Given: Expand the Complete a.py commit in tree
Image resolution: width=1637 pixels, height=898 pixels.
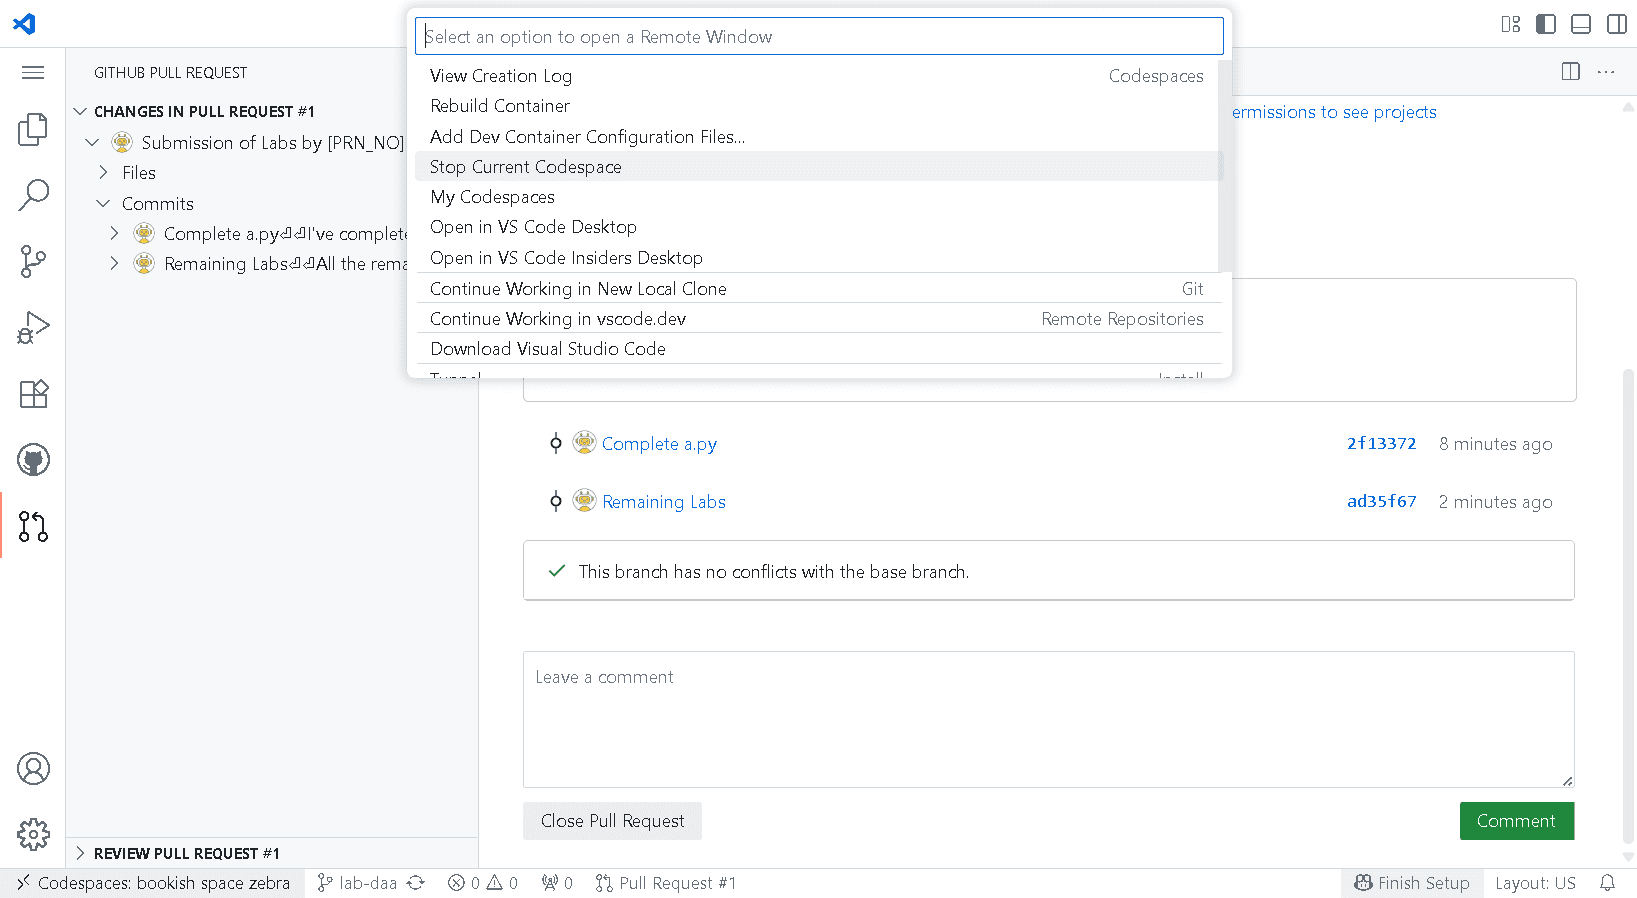Looking at the screenshot, I should [114, 233].
